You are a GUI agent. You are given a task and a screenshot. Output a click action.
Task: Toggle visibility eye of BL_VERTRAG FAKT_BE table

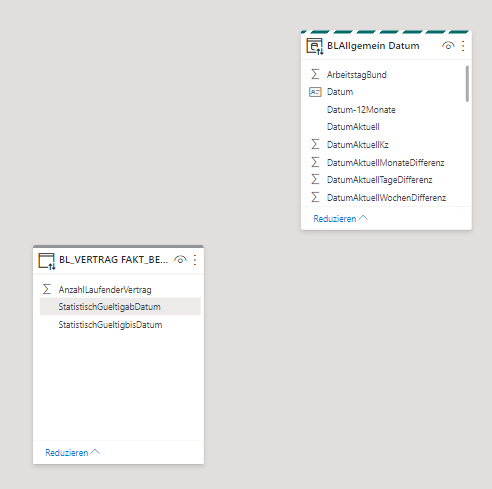[x=180, y=260]
